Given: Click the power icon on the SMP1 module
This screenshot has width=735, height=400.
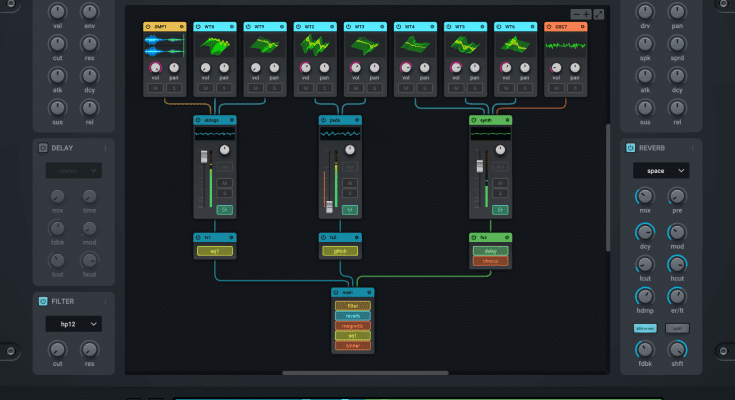Looking at the screenshot, I should pyautogui.click(x=148, y=26).
